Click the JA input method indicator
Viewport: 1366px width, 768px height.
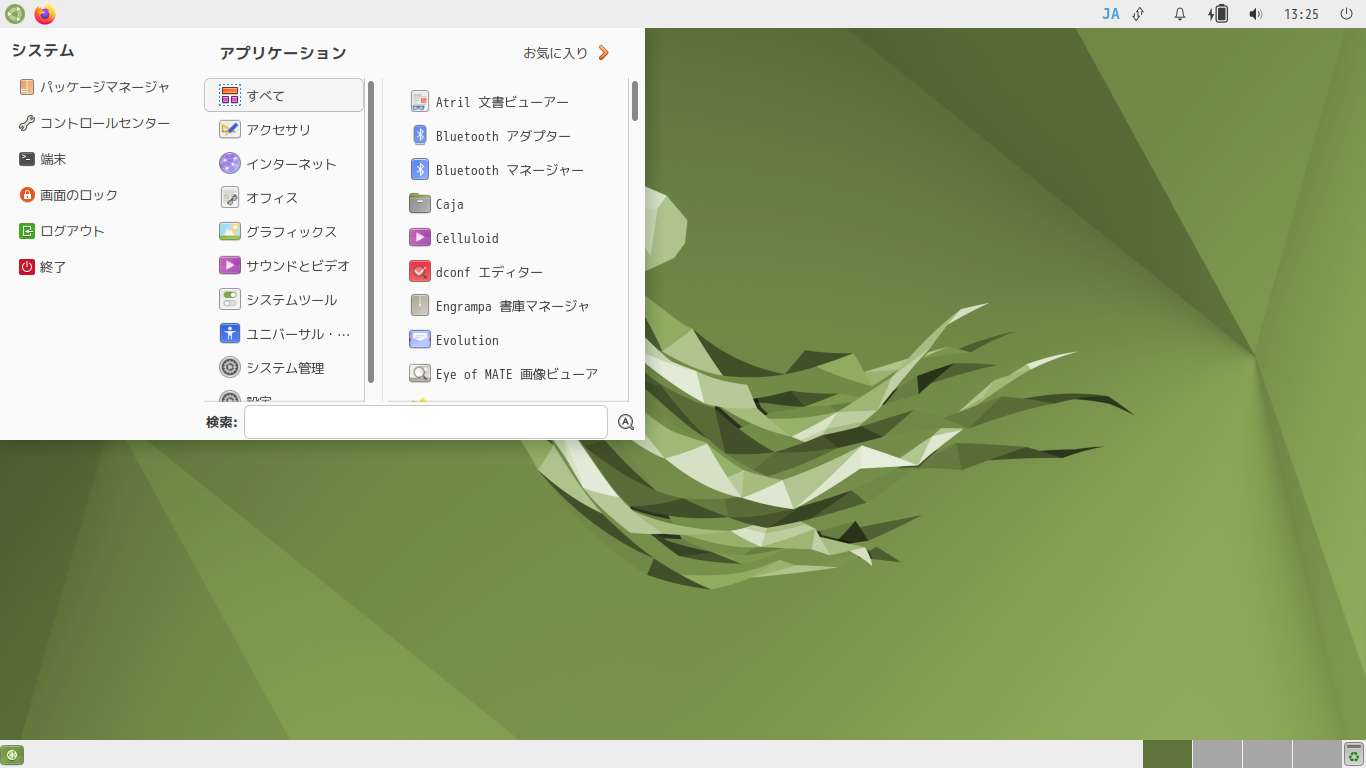click(1111, 14)
